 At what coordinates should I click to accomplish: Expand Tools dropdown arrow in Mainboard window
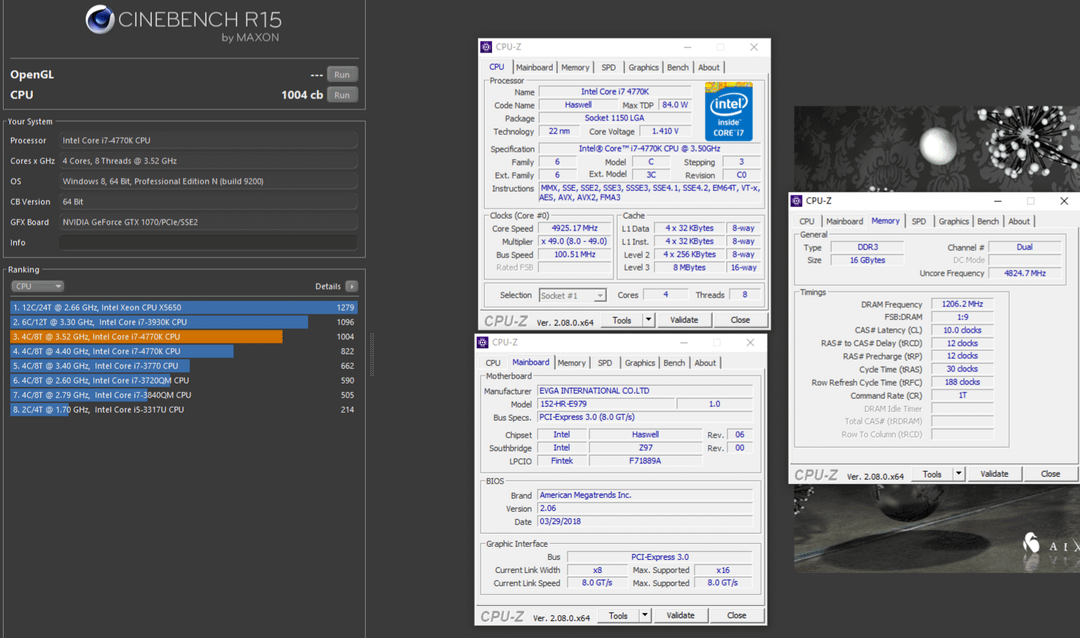[645, 615]
